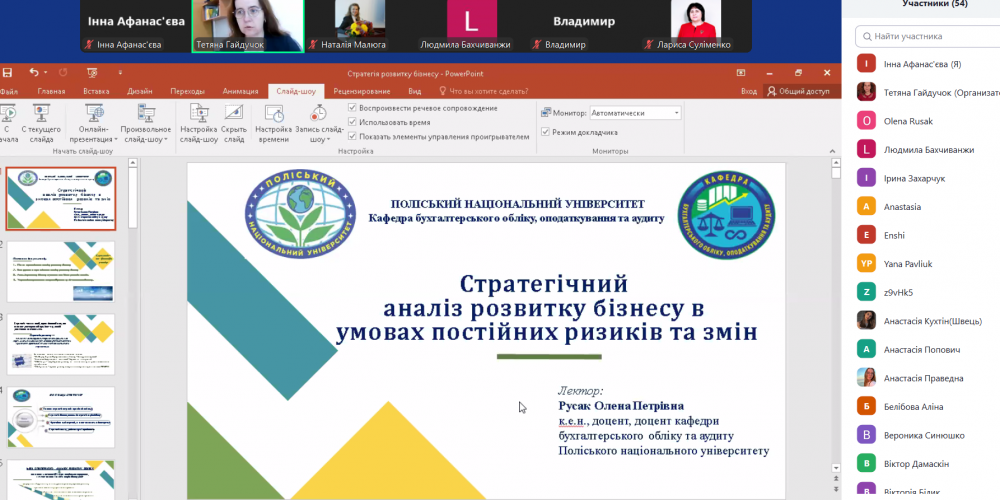
Task: Expand the Monitor selection dropdown
Action: [676, 113]
